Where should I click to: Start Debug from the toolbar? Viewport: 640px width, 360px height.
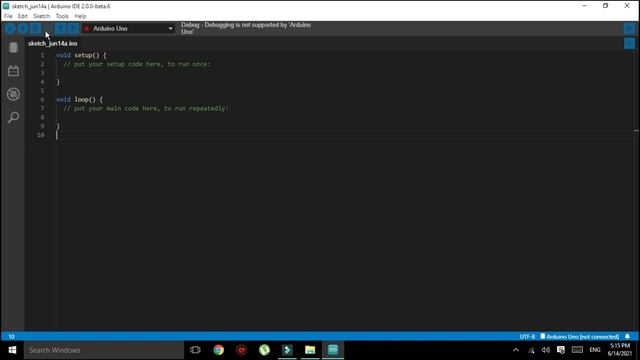tap(36, 28)
